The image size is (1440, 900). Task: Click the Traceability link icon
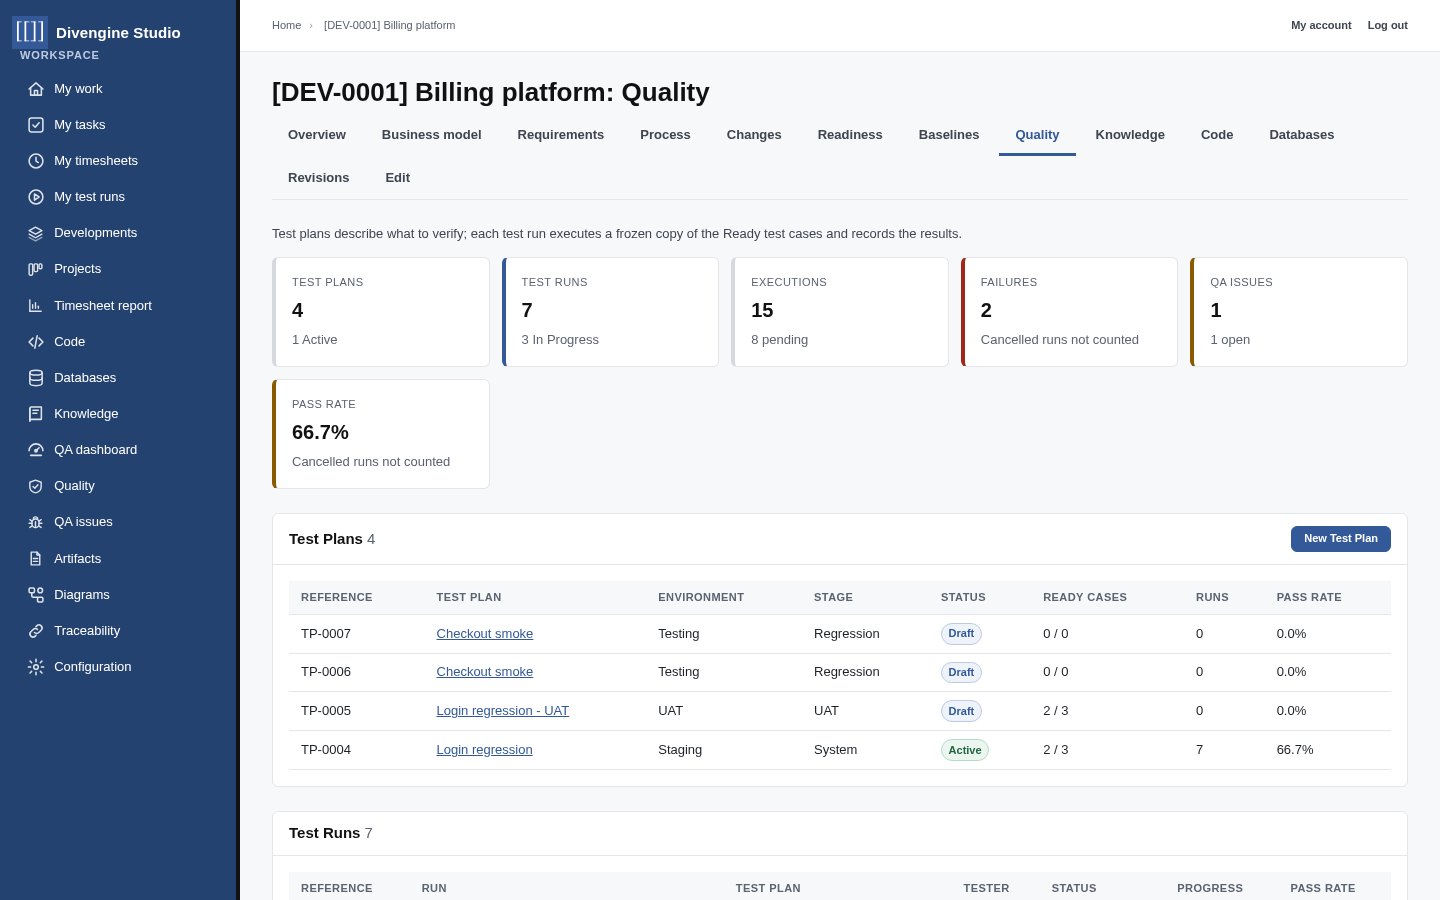click(36, 631)
